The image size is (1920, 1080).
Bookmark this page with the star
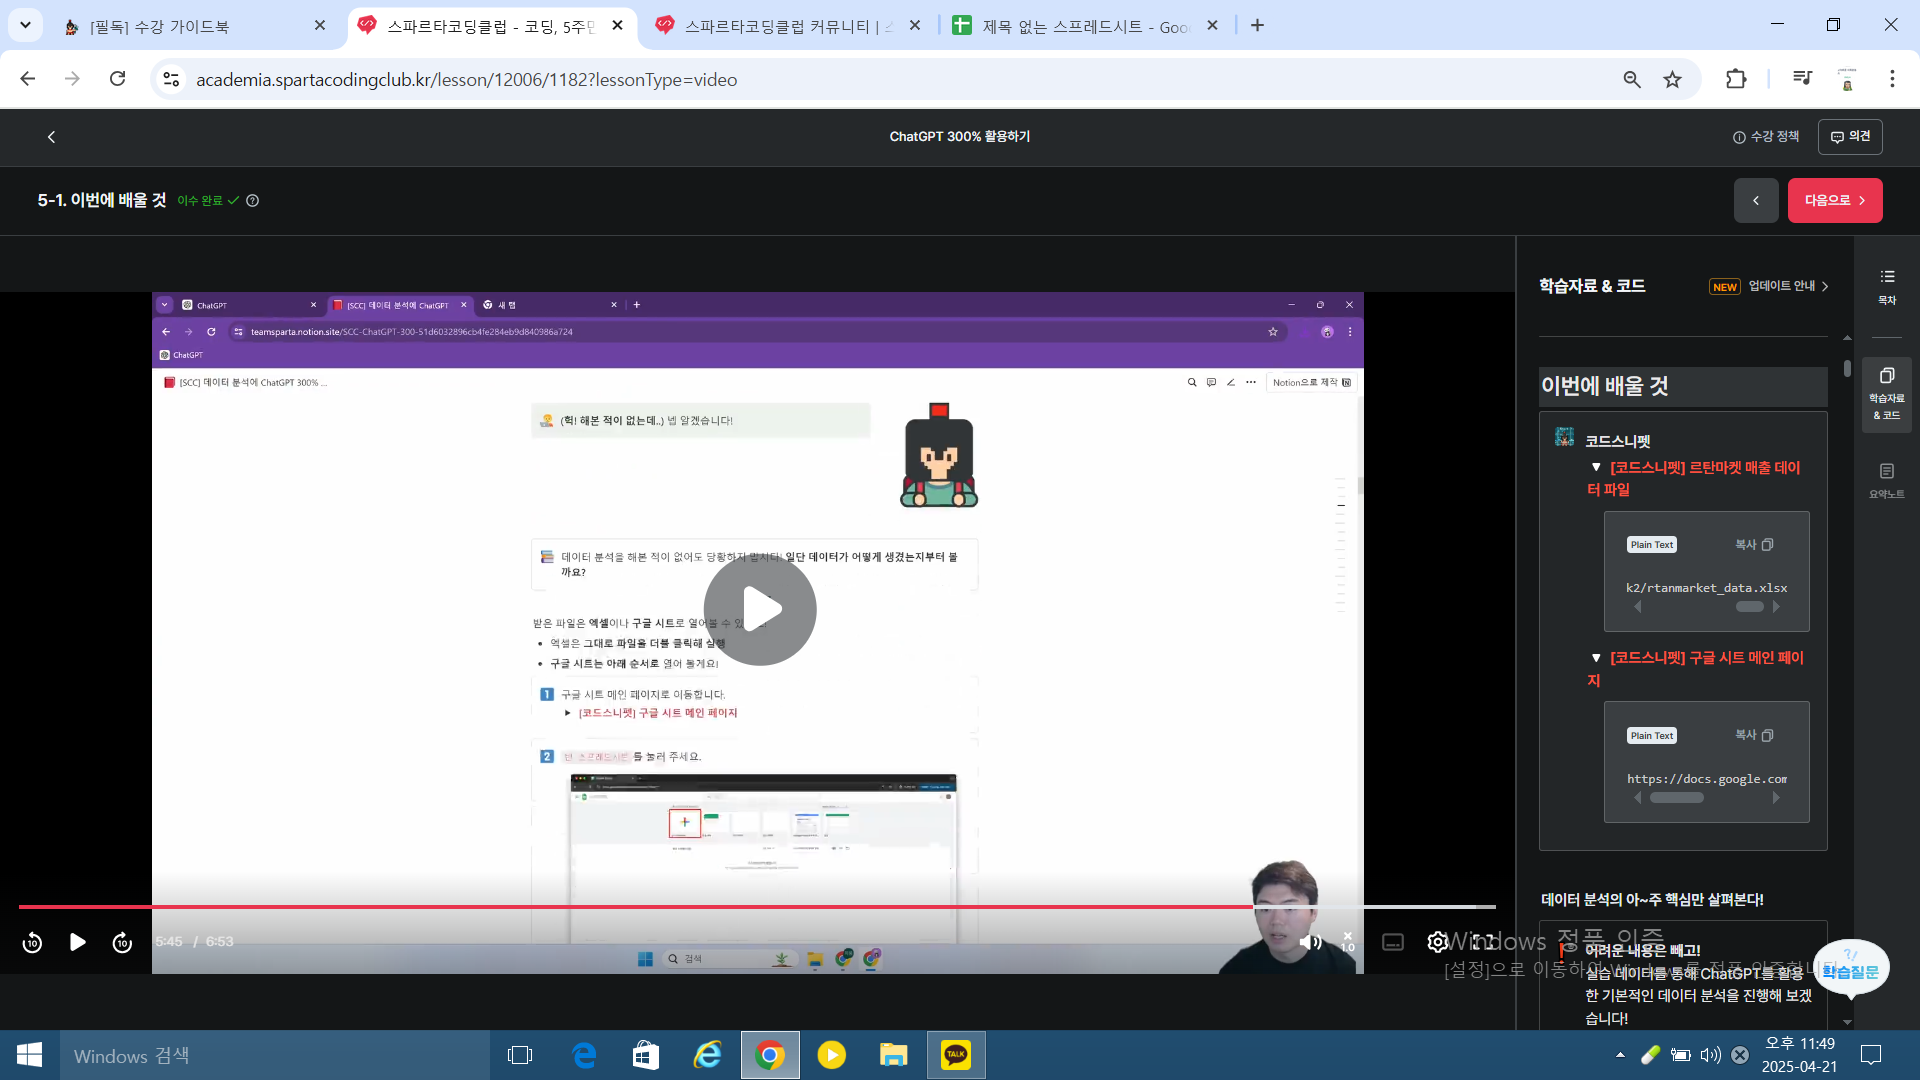[x=1673, y=79]
